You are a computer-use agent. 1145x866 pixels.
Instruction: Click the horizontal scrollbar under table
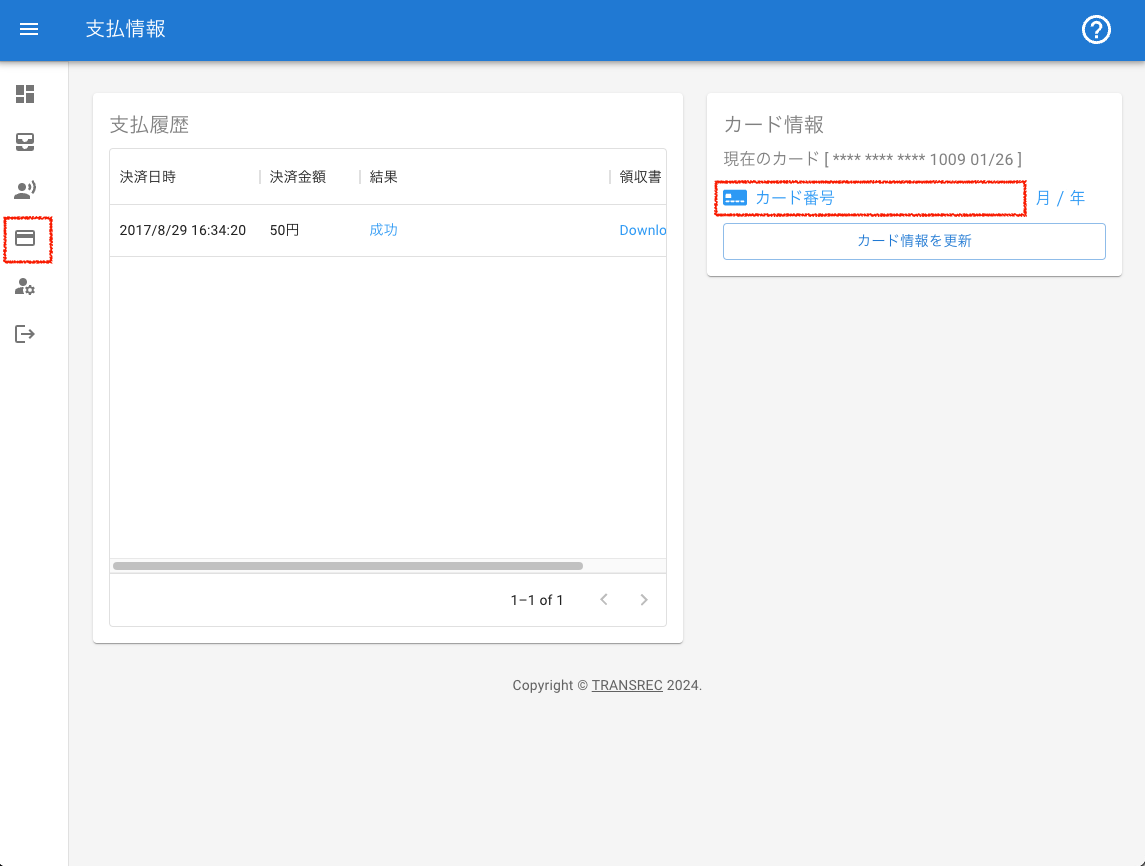(x=348, y=566)
